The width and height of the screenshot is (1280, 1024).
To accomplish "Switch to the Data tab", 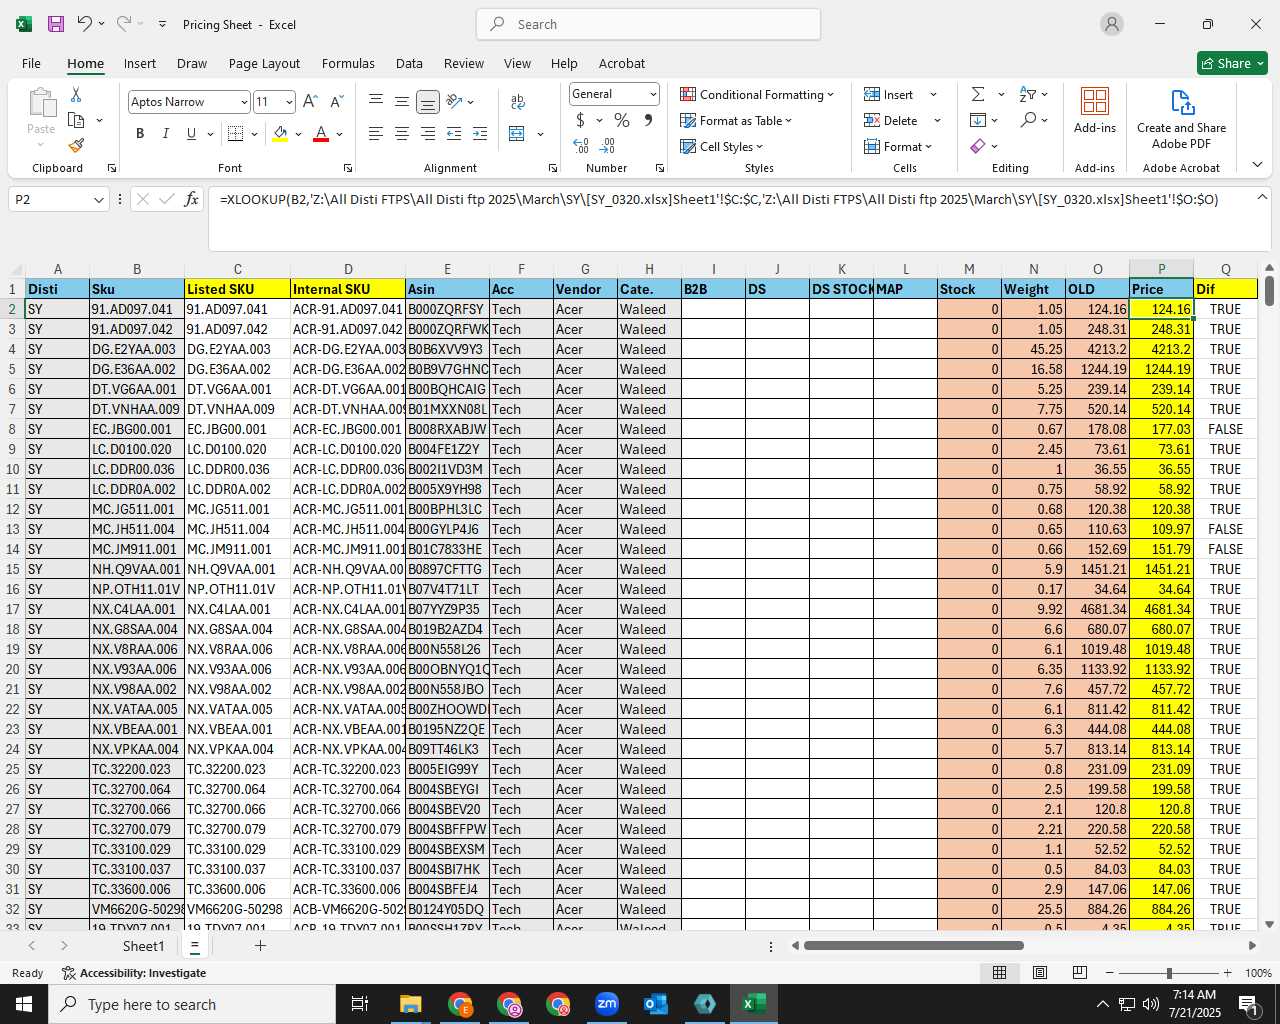I will [x=409, y=63].
